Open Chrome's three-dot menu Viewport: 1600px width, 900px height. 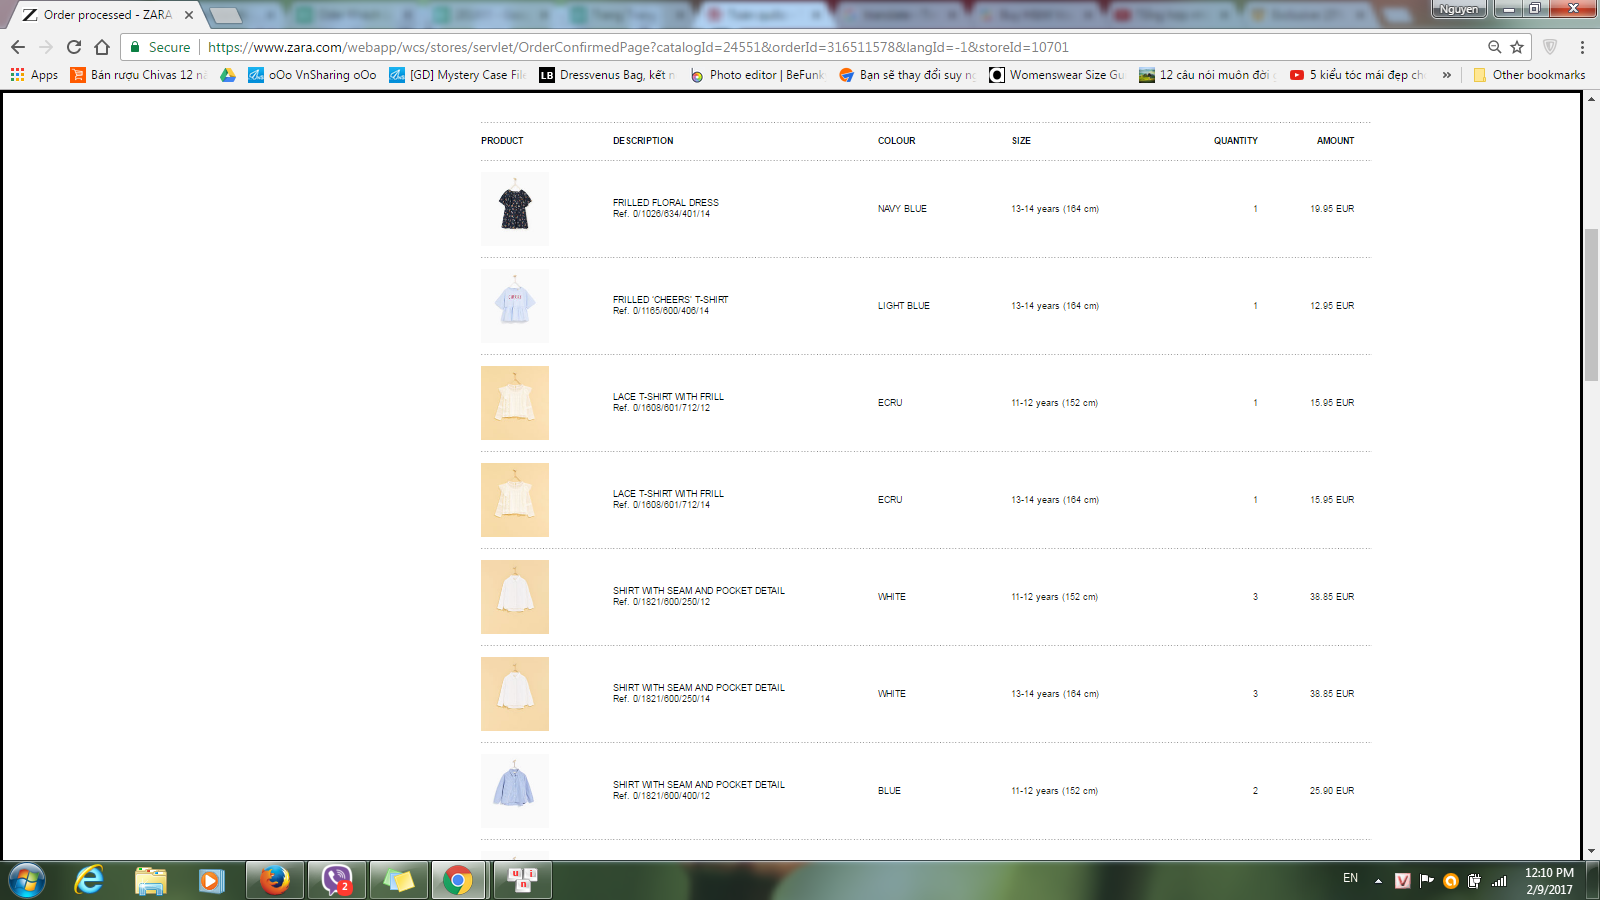coord(1582,47)
